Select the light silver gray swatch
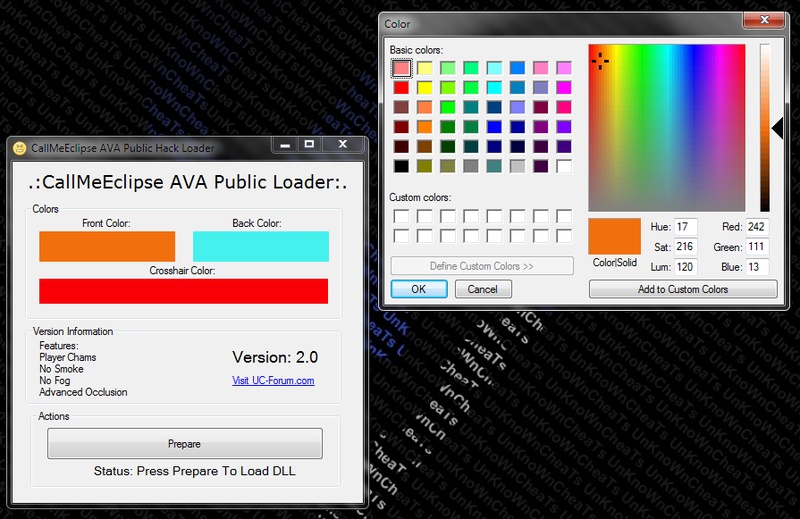 [x=517, y=166]
